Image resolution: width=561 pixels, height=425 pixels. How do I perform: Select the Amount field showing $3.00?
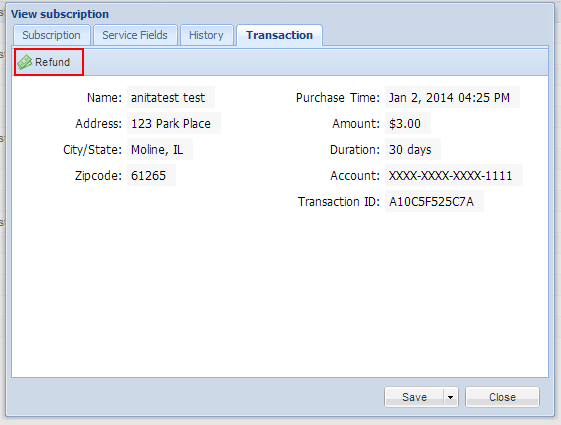pos(408,123)
